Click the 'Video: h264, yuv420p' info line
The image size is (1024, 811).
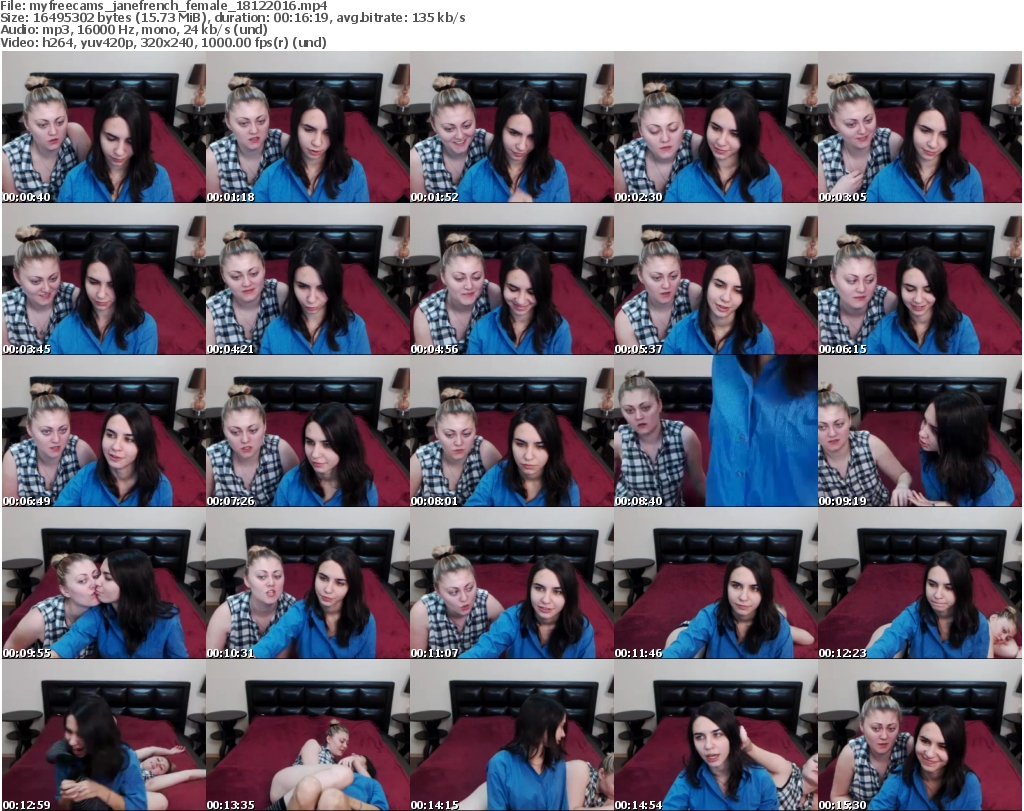[163, 42]
